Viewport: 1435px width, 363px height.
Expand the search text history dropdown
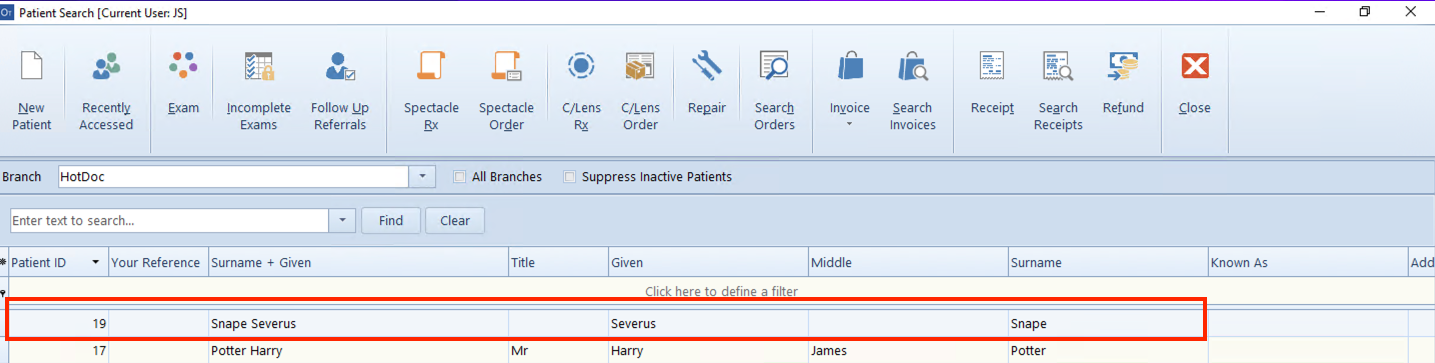coord(343,220)
